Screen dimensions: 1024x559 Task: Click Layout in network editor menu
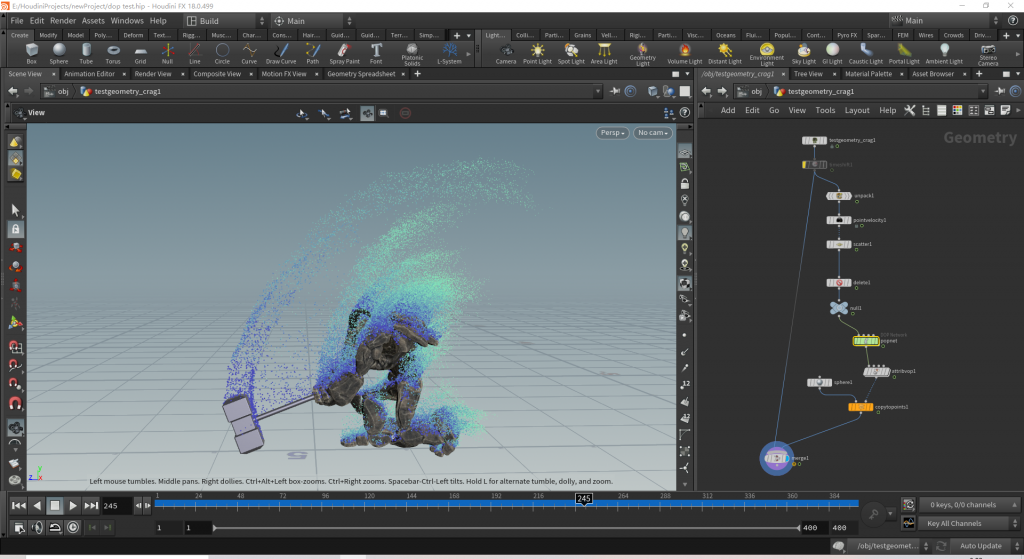point(857,110)
